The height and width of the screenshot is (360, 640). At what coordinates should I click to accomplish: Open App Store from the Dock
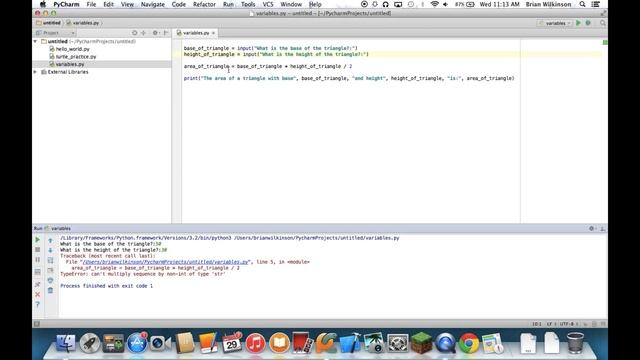coord(137,343)
